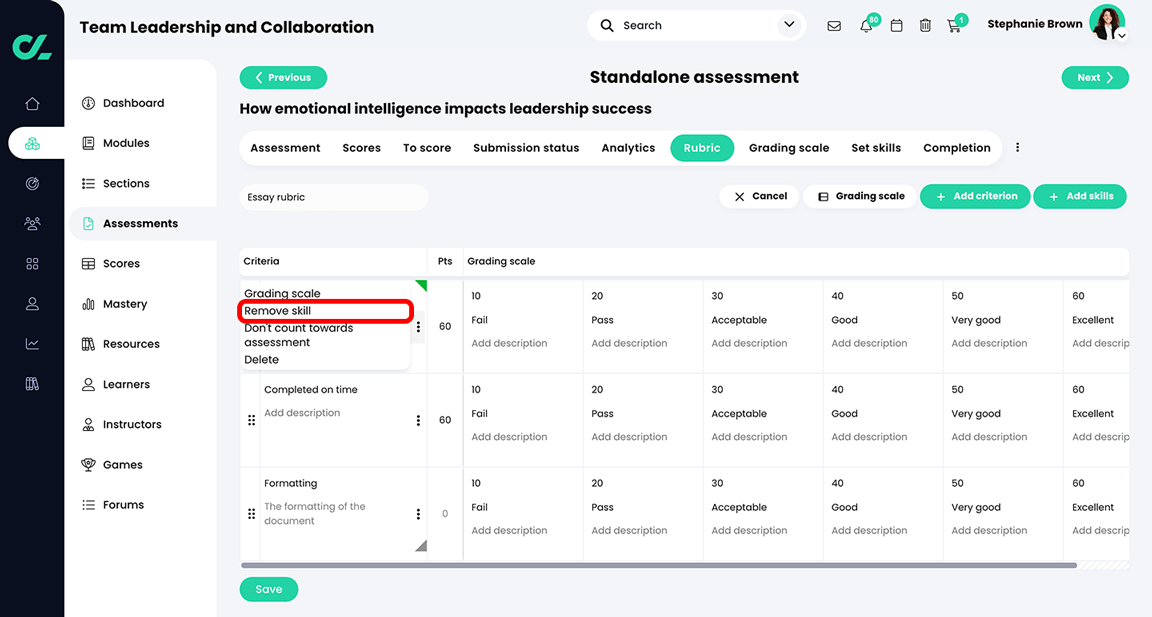Switch to the Analytics tab

coord(628,147)
